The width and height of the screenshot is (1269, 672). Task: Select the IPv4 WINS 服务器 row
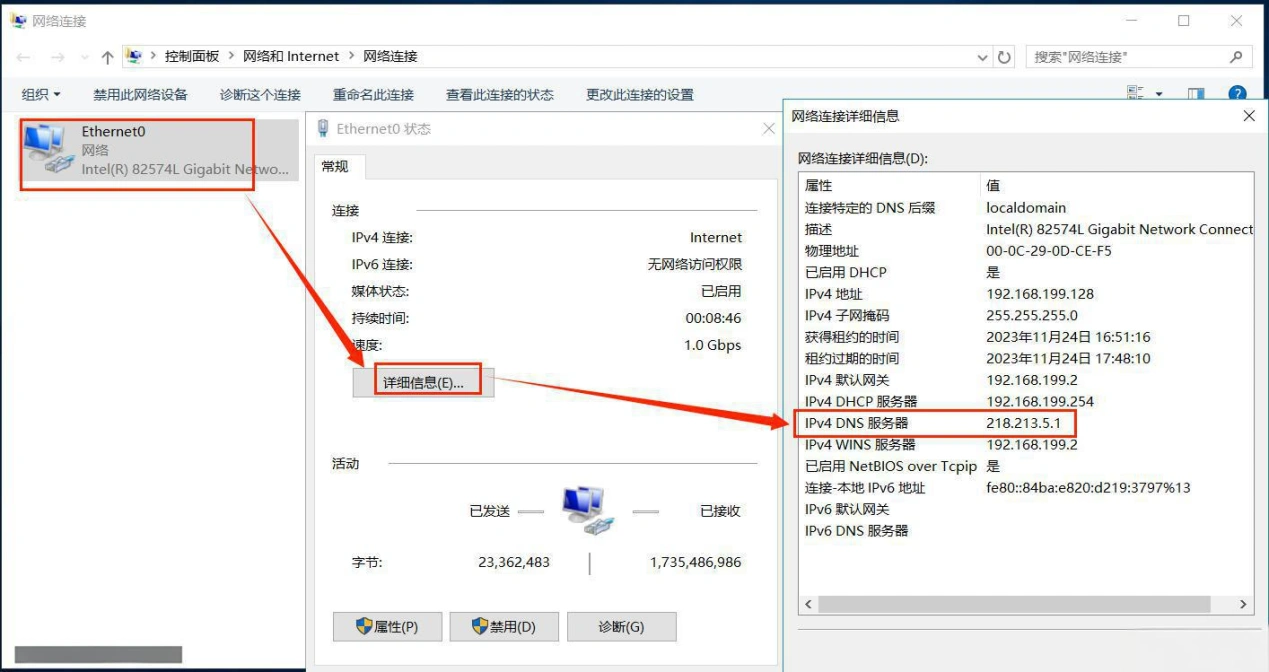(x=1026, y=444)
